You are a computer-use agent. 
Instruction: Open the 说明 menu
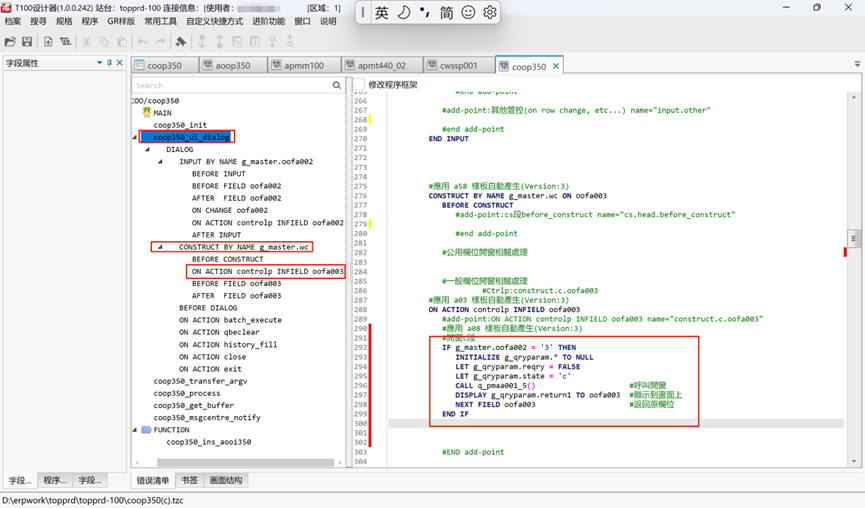(328, 22)
